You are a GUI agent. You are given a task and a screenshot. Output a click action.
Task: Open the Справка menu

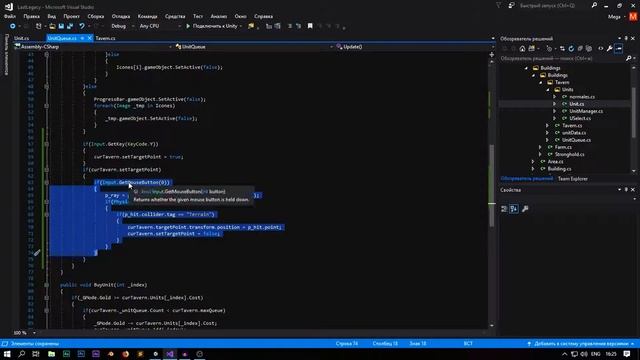(263, 16)
